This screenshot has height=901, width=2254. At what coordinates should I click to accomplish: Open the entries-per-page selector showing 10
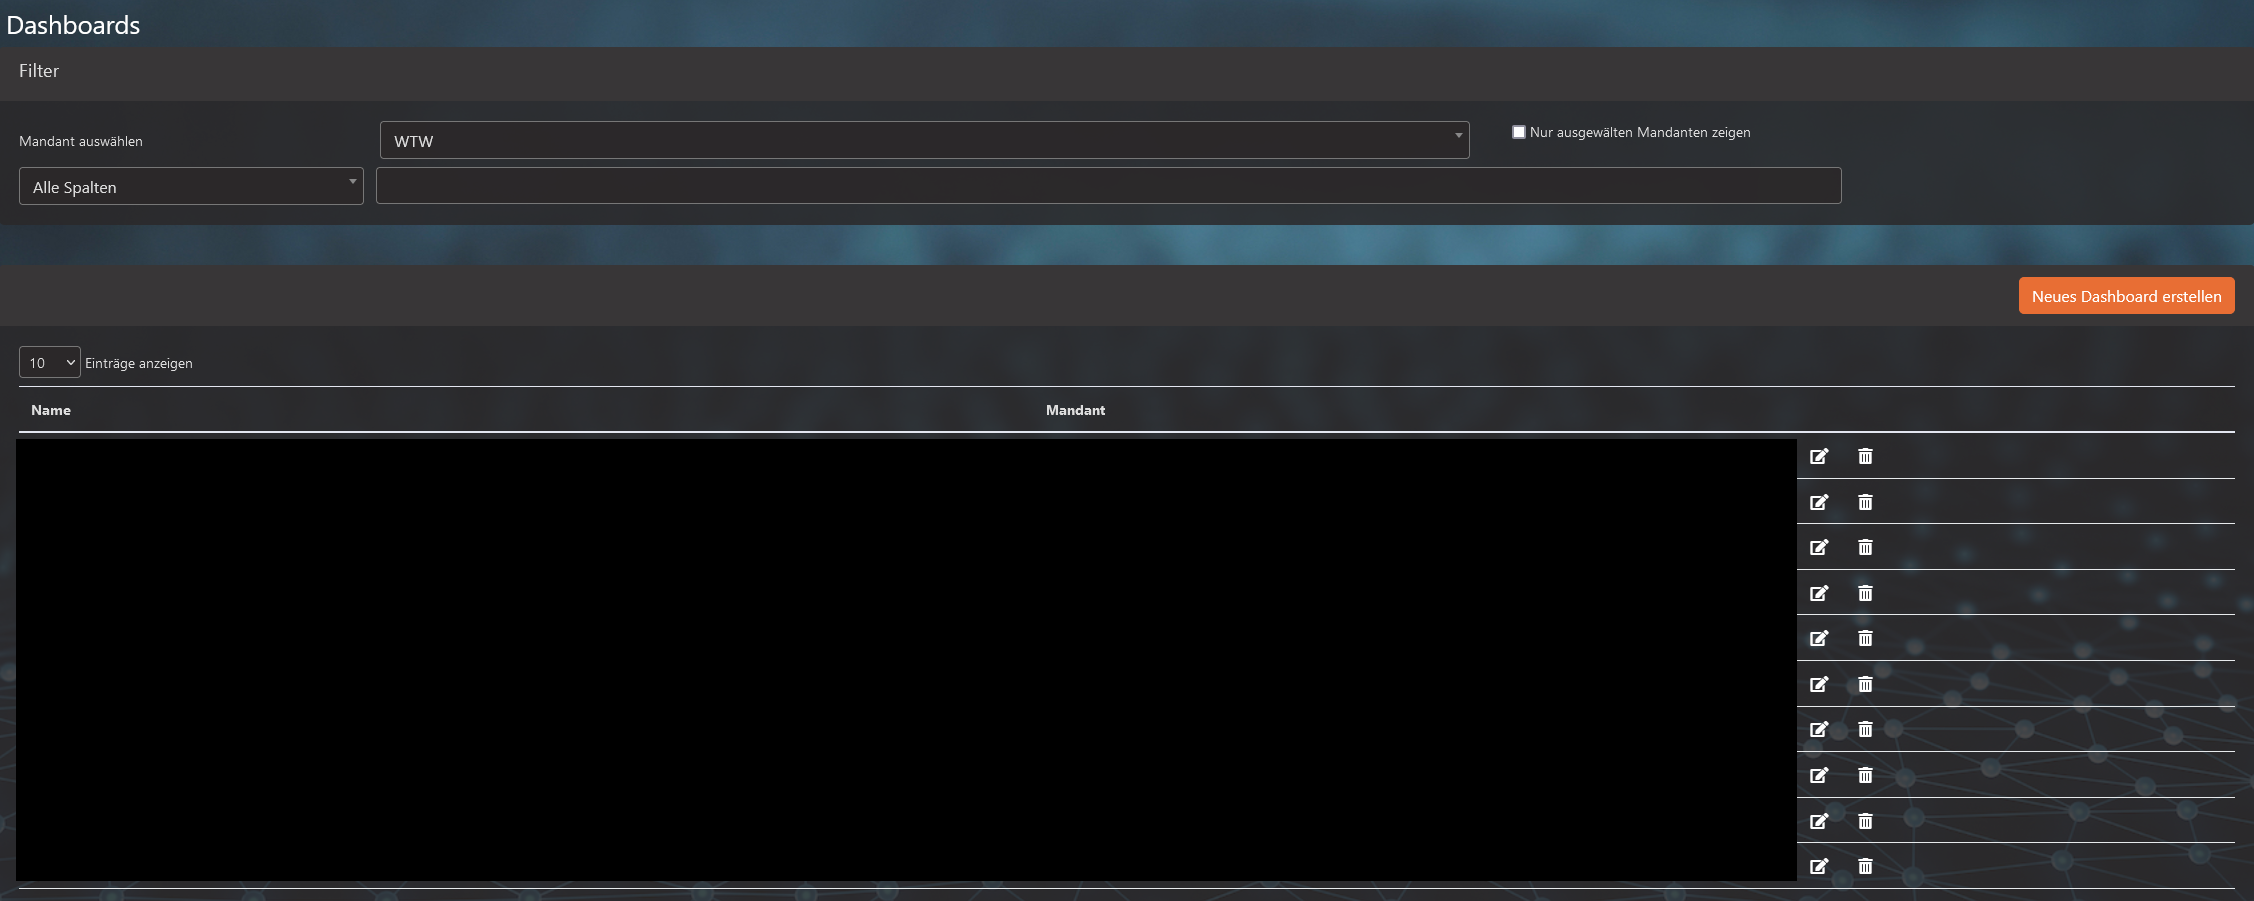tap(49, 362)
